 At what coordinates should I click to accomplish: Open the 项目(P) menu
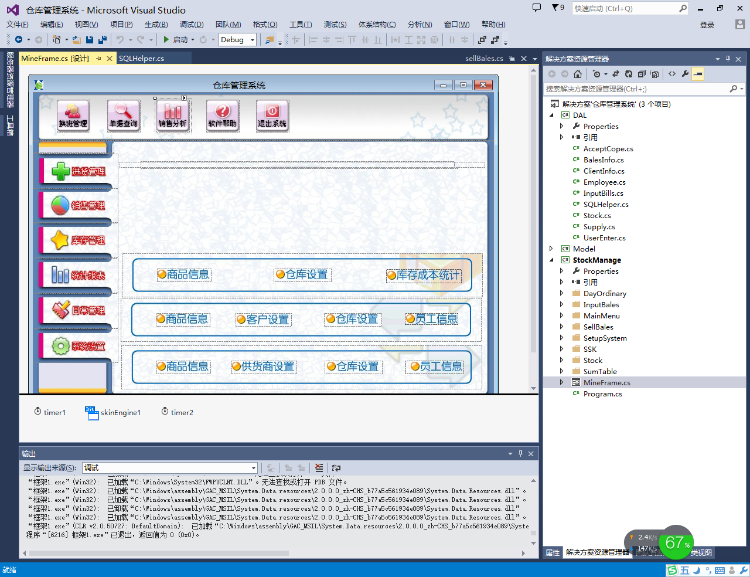121,24
